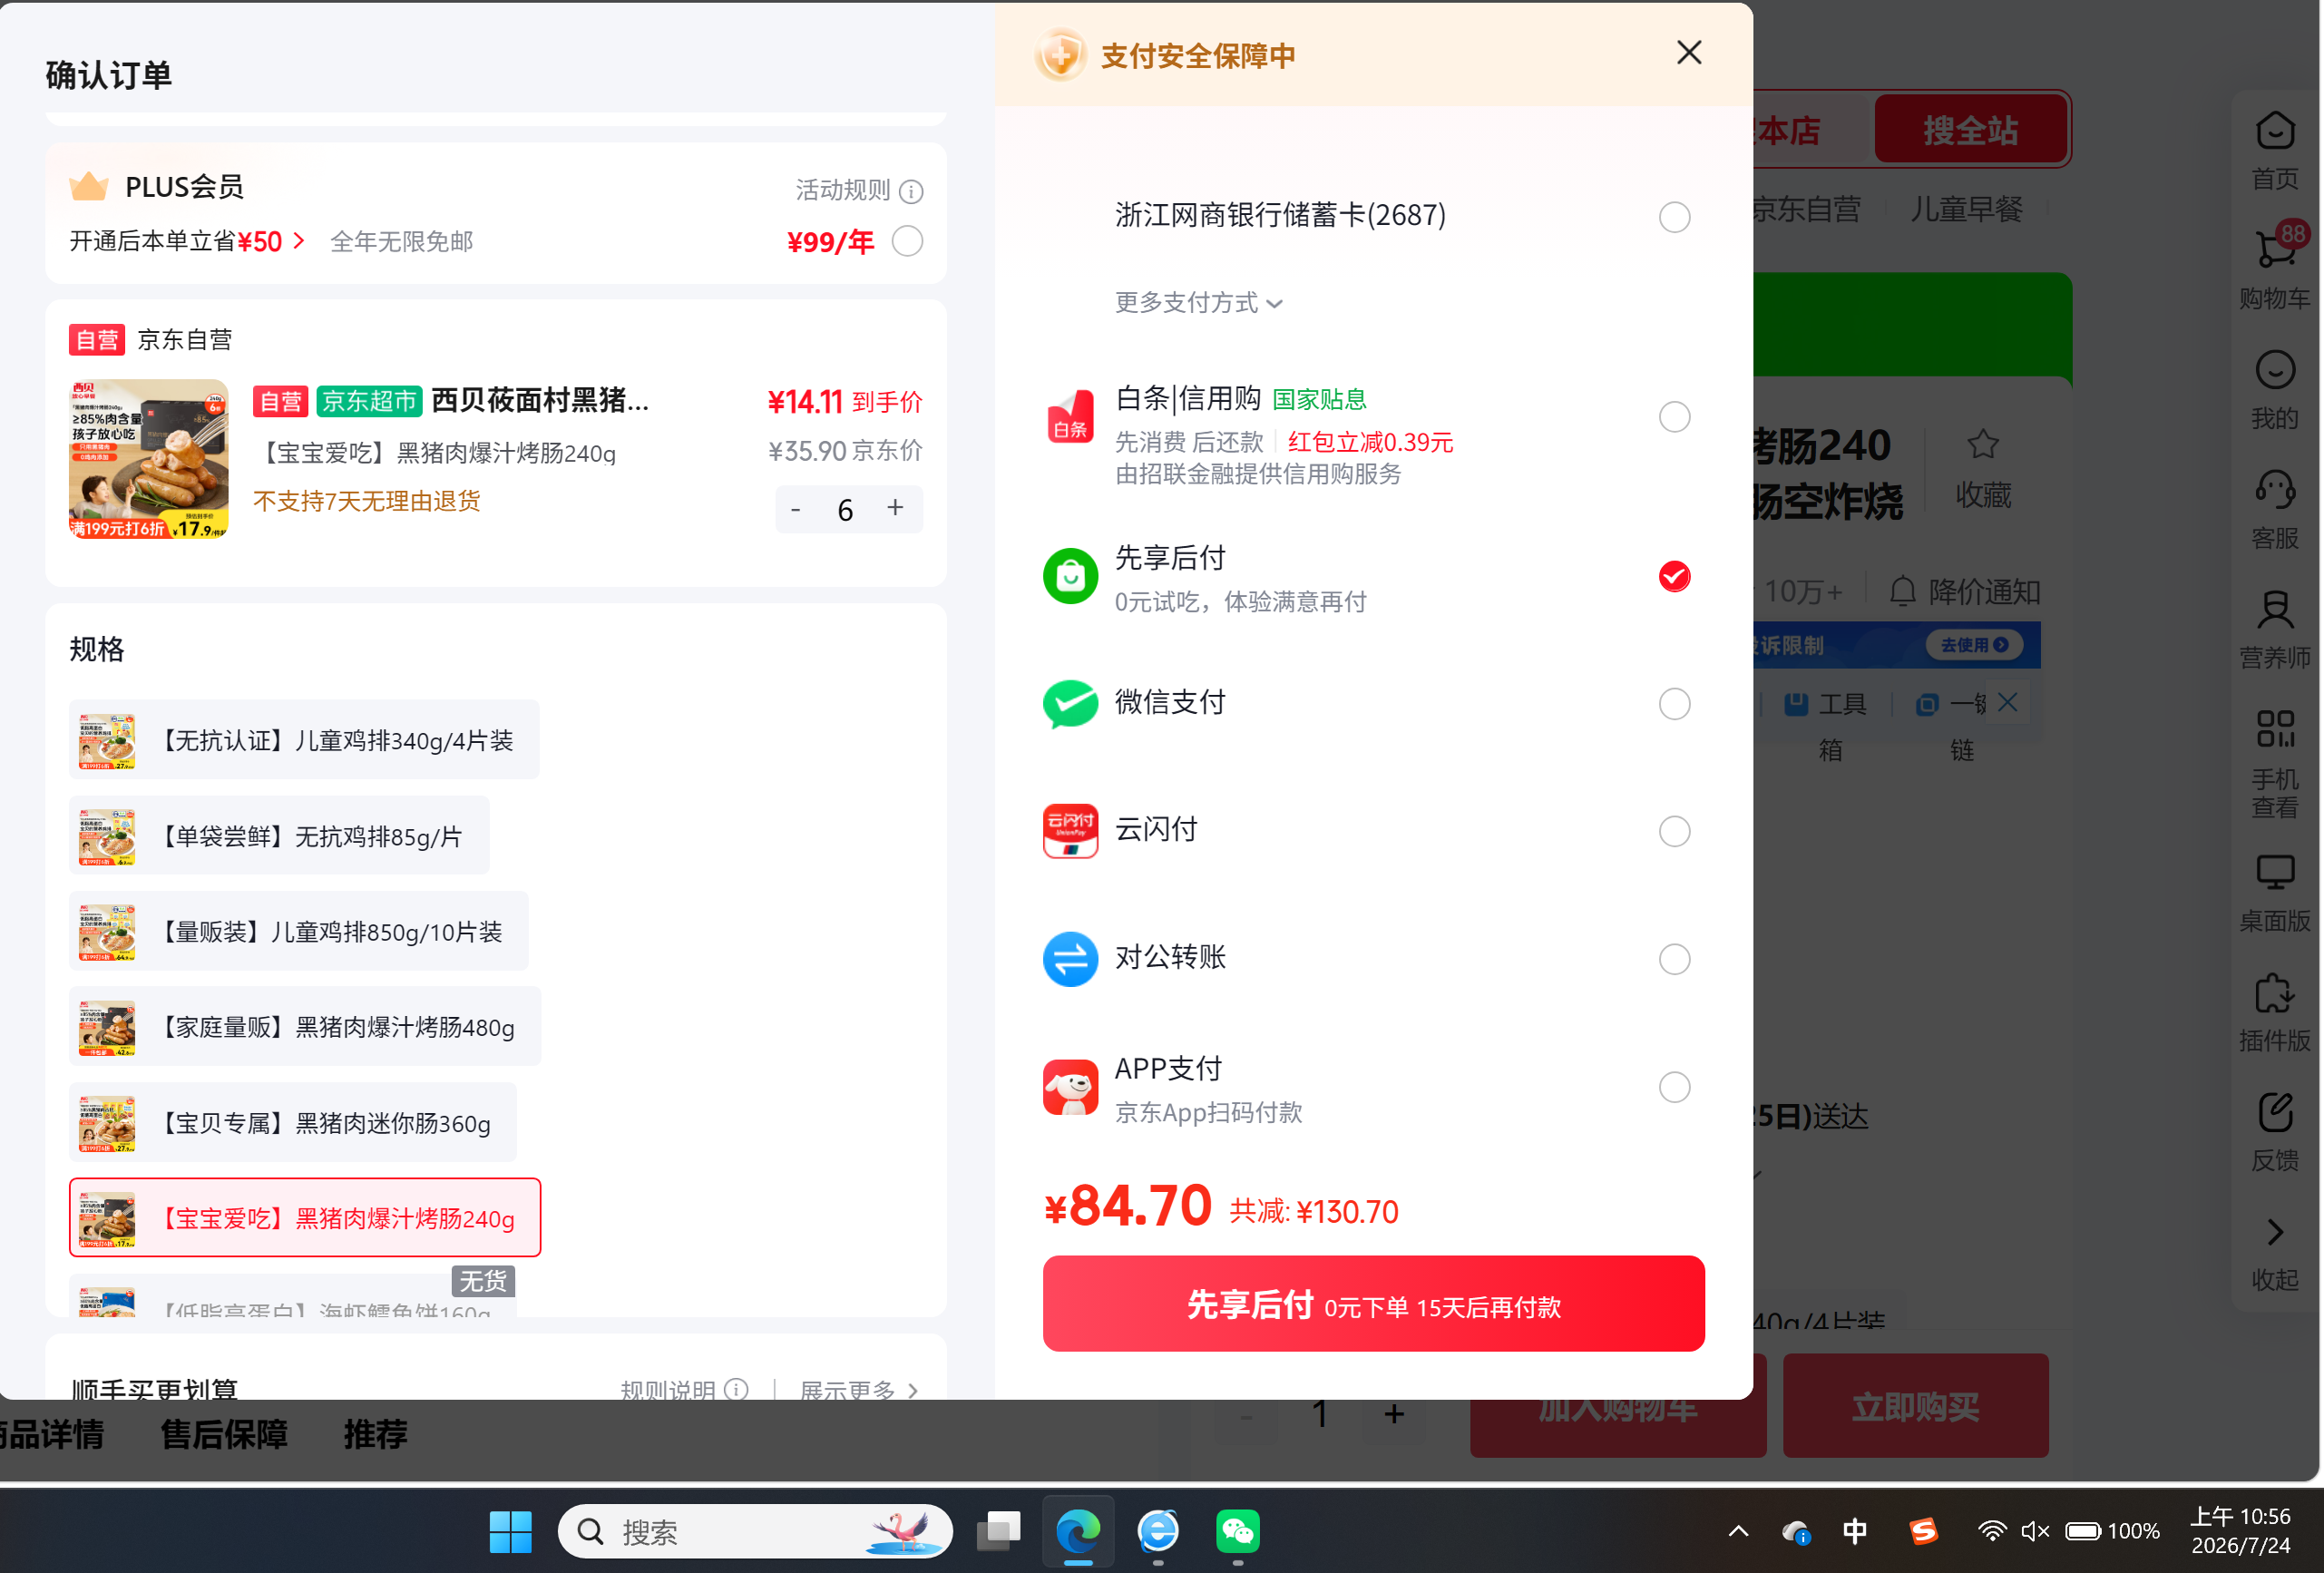The height and width of the screenshot is (1573, 2324).
Task: Decrease order quantity with minus button
Action: coord(795,509)
